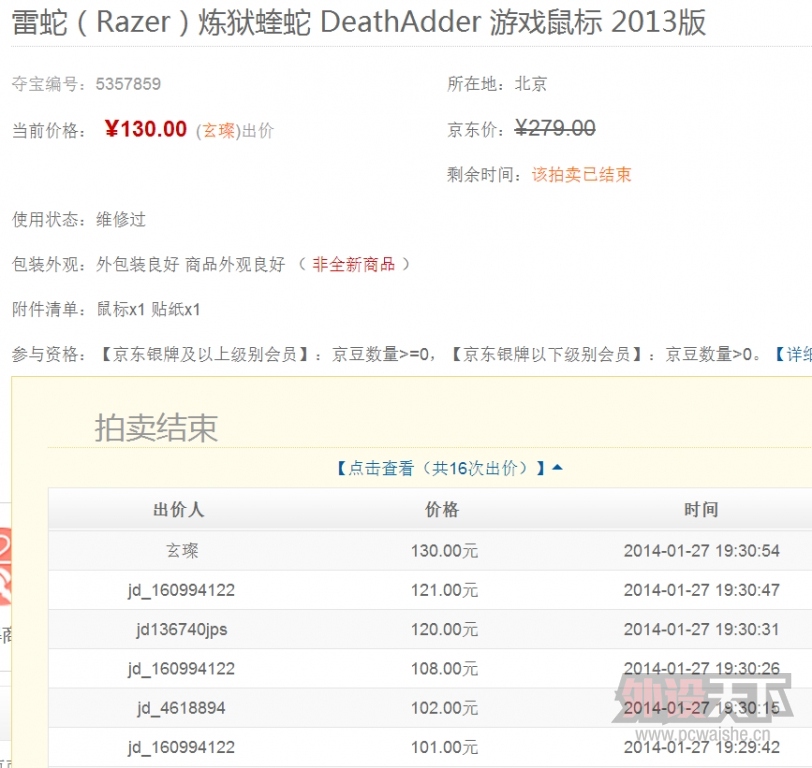
Task: Click the 该拍卖已结束 status text
Action: click(582, 175)
